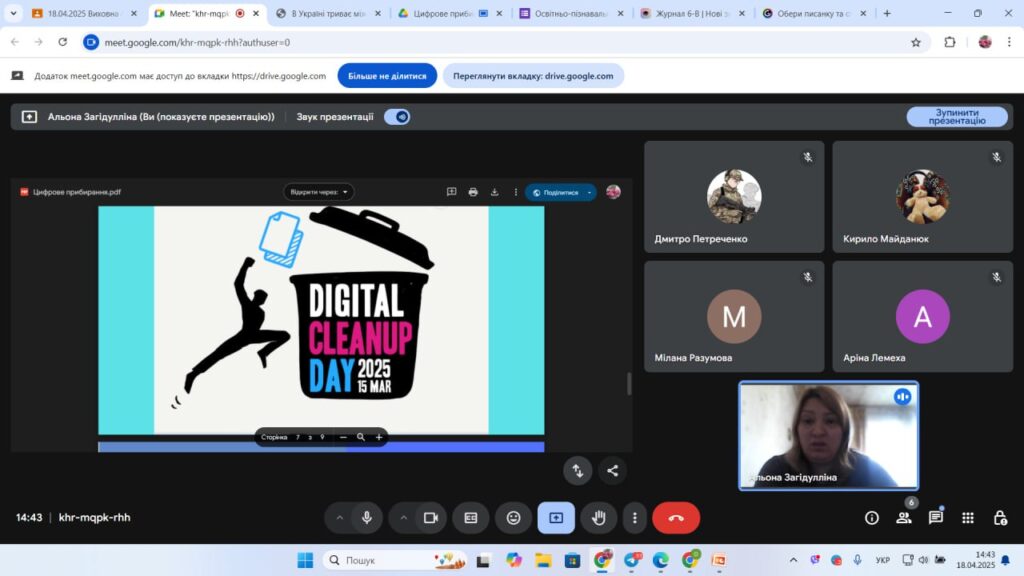1024x576 pixels.
Task: Reload the Meet page
Action: [63, 42]
